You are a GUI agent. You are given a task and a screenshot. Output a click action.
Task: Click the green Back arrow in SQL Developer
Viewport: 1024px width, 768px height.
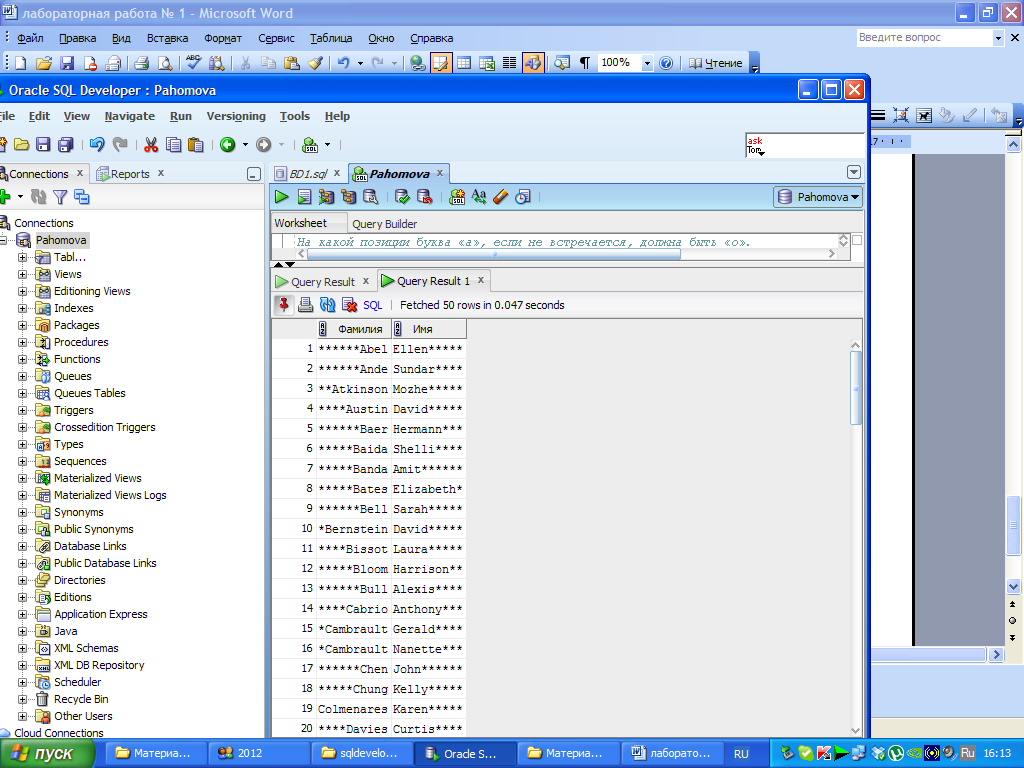(x=227, y=144)
